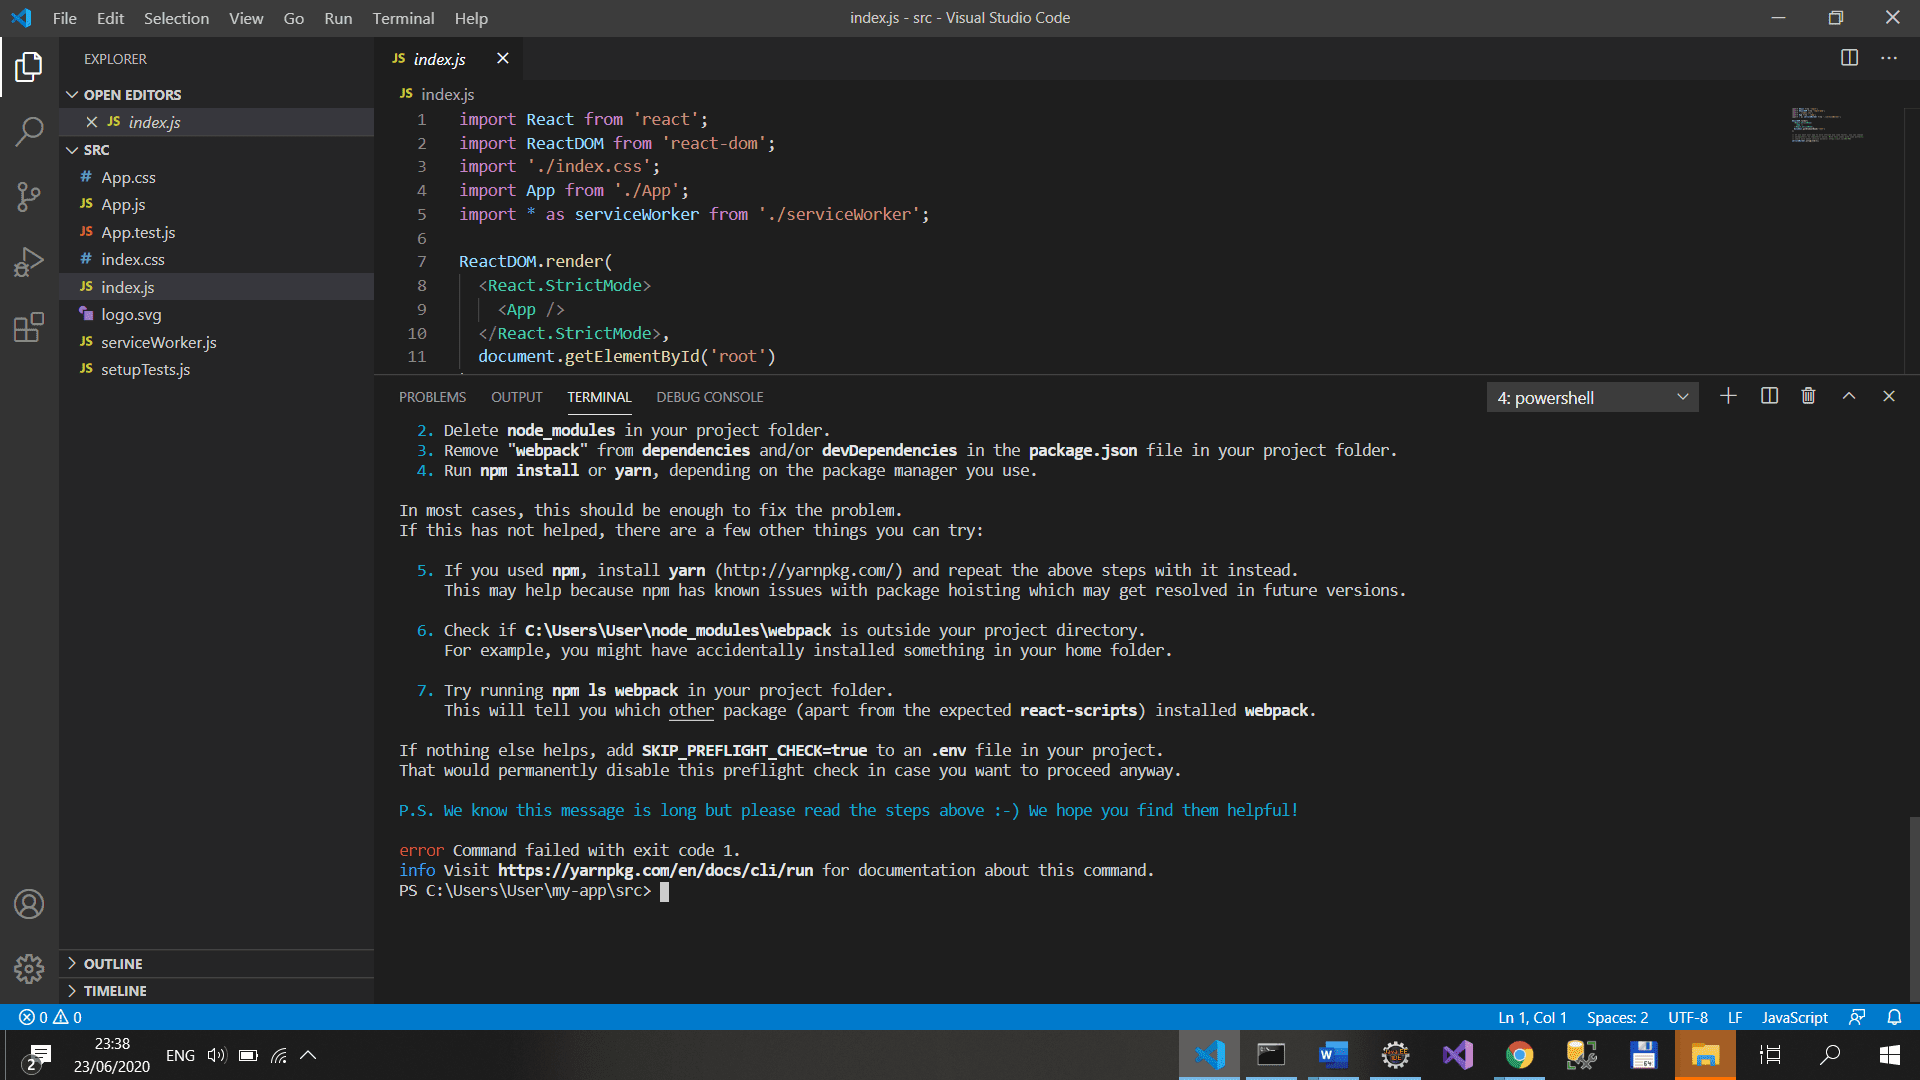Viewport: 1920px width, 1080px height.
Task: Change file encoding UTF-8
Action: point(1688,1017)
